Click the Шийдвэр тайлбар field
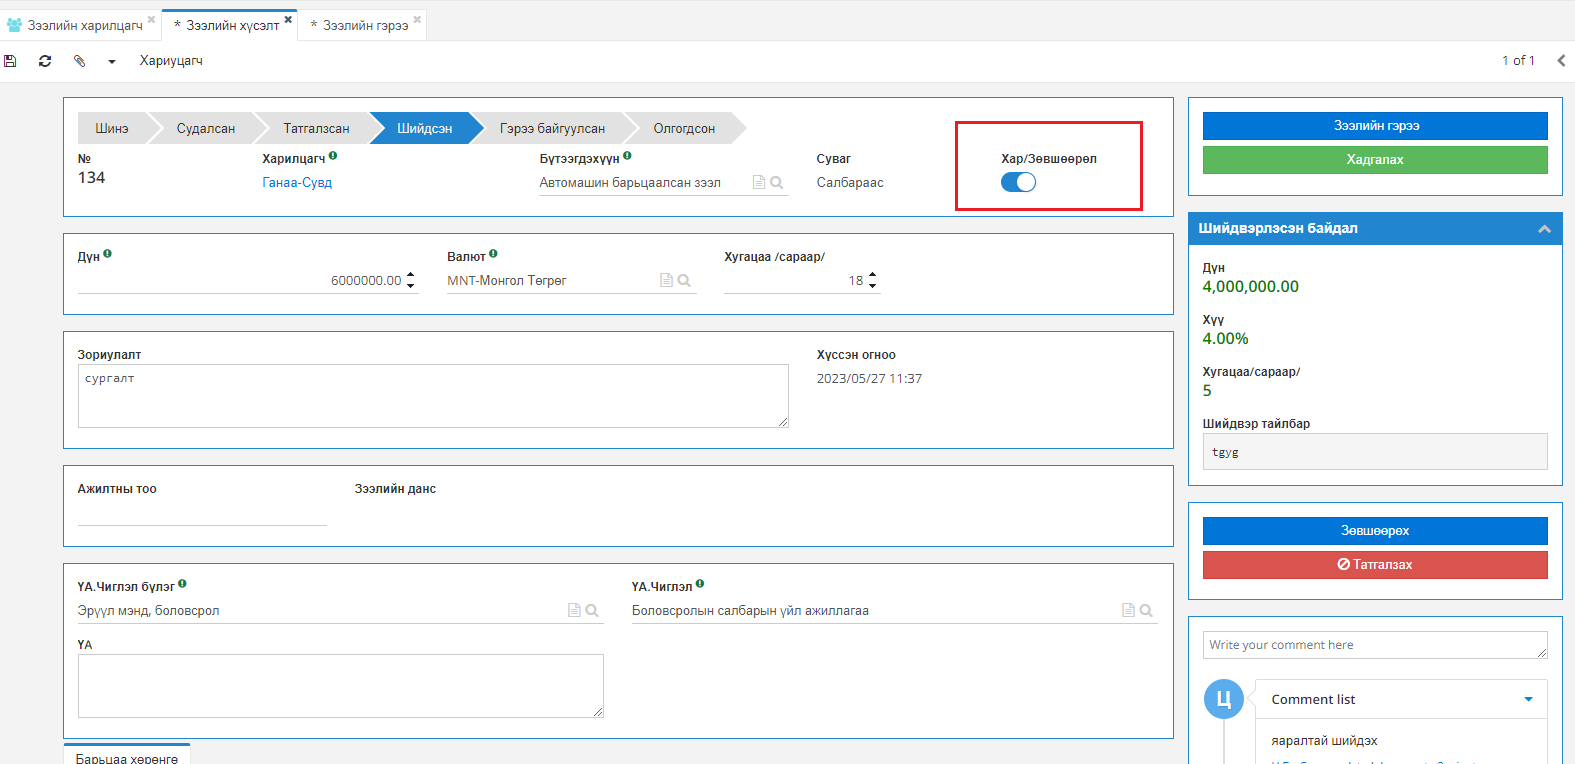This screenshot has width=1575, height=764. 1375,452
